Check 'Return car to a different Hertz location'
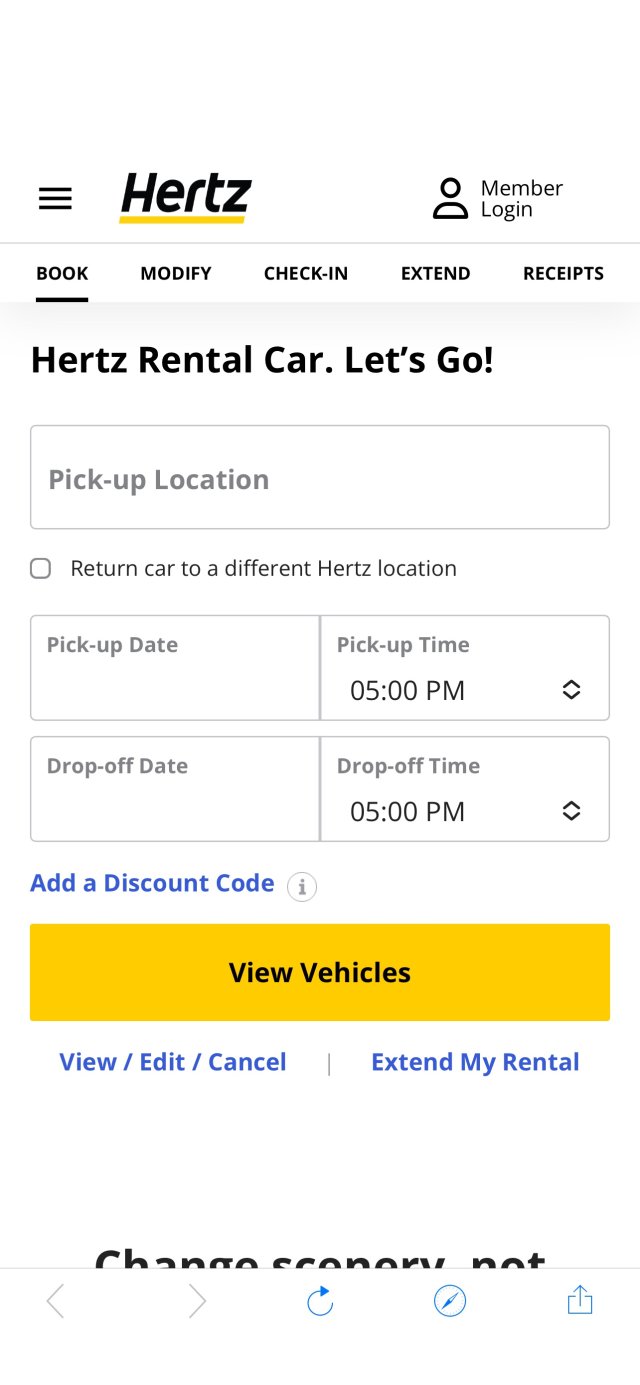The image size is (640, 1385). (40, 568)
